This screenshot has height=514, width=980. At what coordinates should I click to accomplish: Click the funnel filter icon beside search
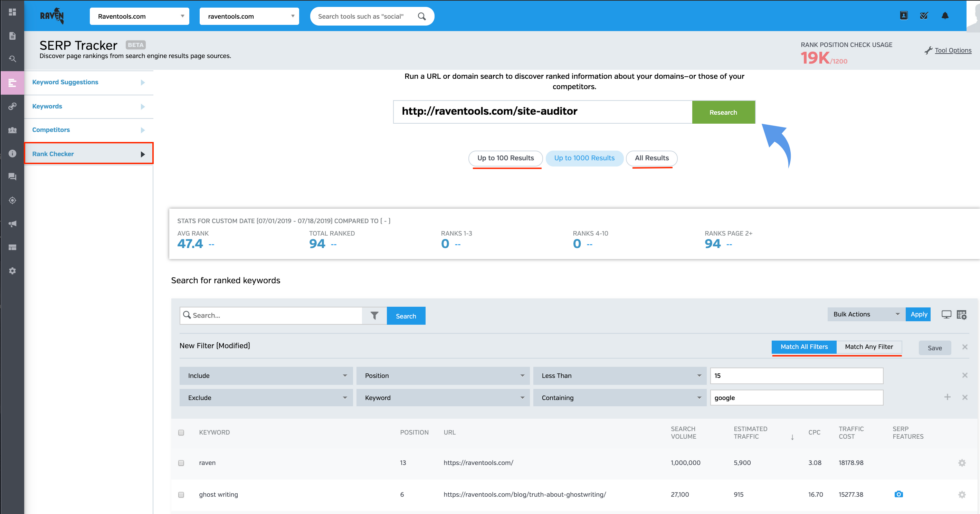[374, 315]
